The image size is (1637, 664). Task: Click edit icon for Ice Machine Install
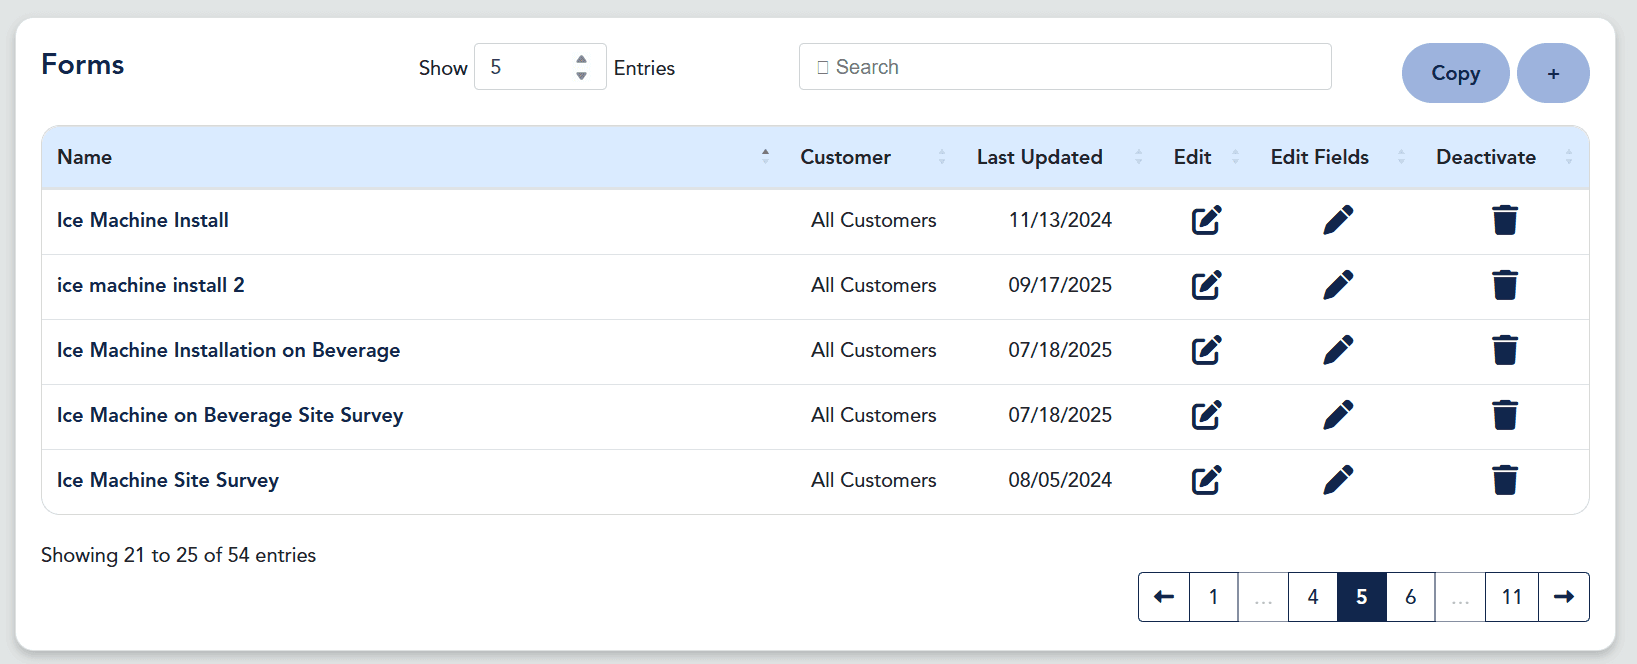pos(1206,220)
